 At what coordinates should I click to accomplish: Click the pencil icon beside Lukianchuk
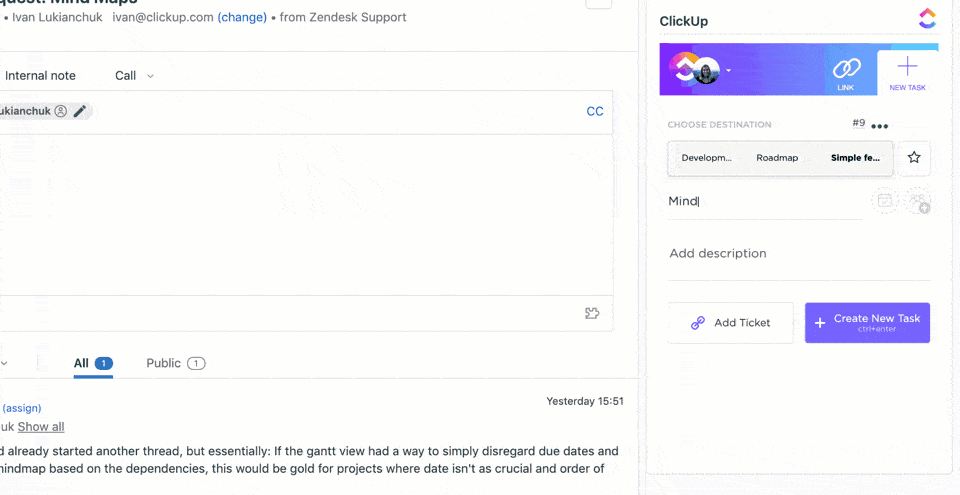[80, 111]
